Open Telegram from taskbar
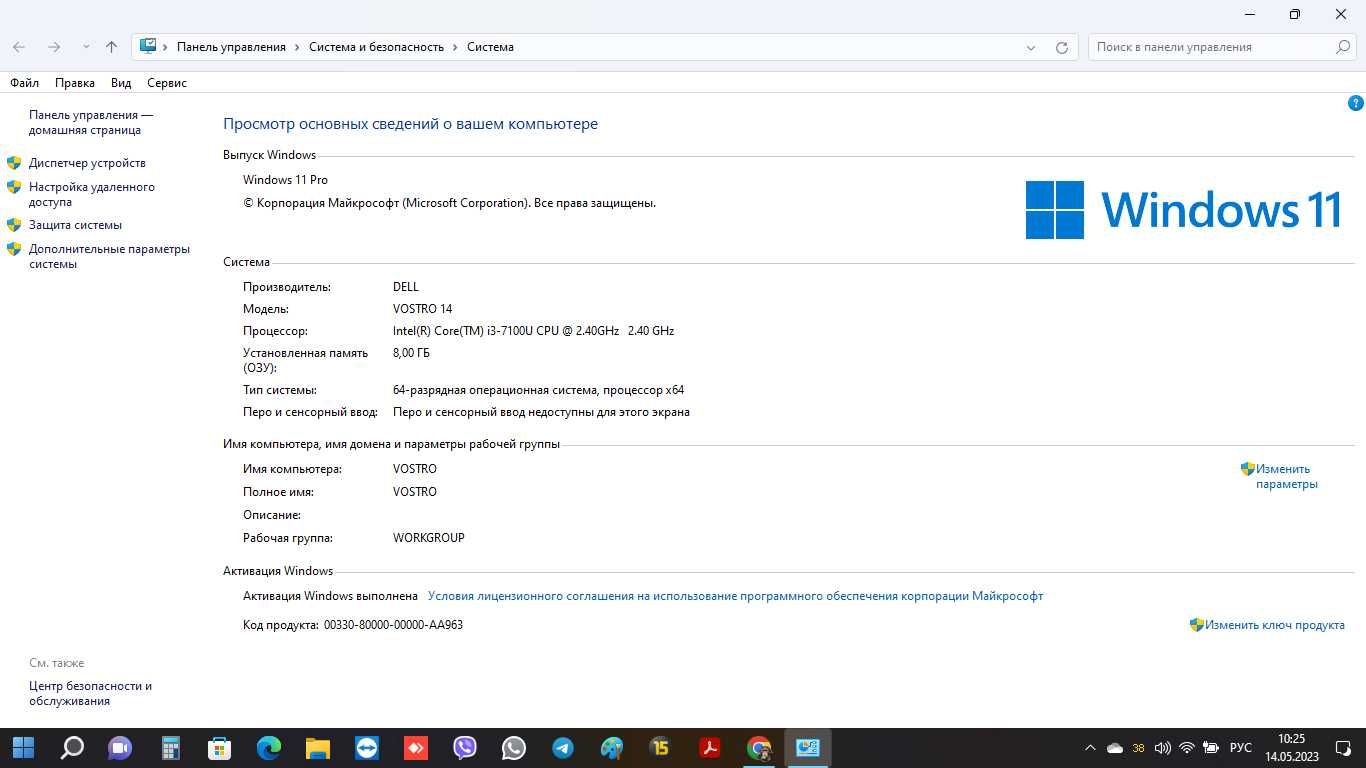The image size is (1366, 768). tap(563, 748)
